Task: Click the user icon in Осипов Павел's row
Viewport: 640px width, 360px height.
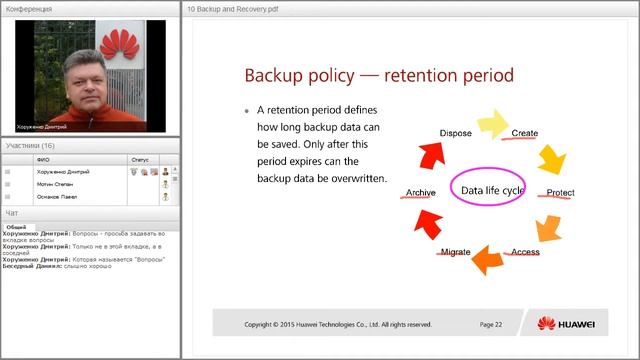Action: click(165, 197)
